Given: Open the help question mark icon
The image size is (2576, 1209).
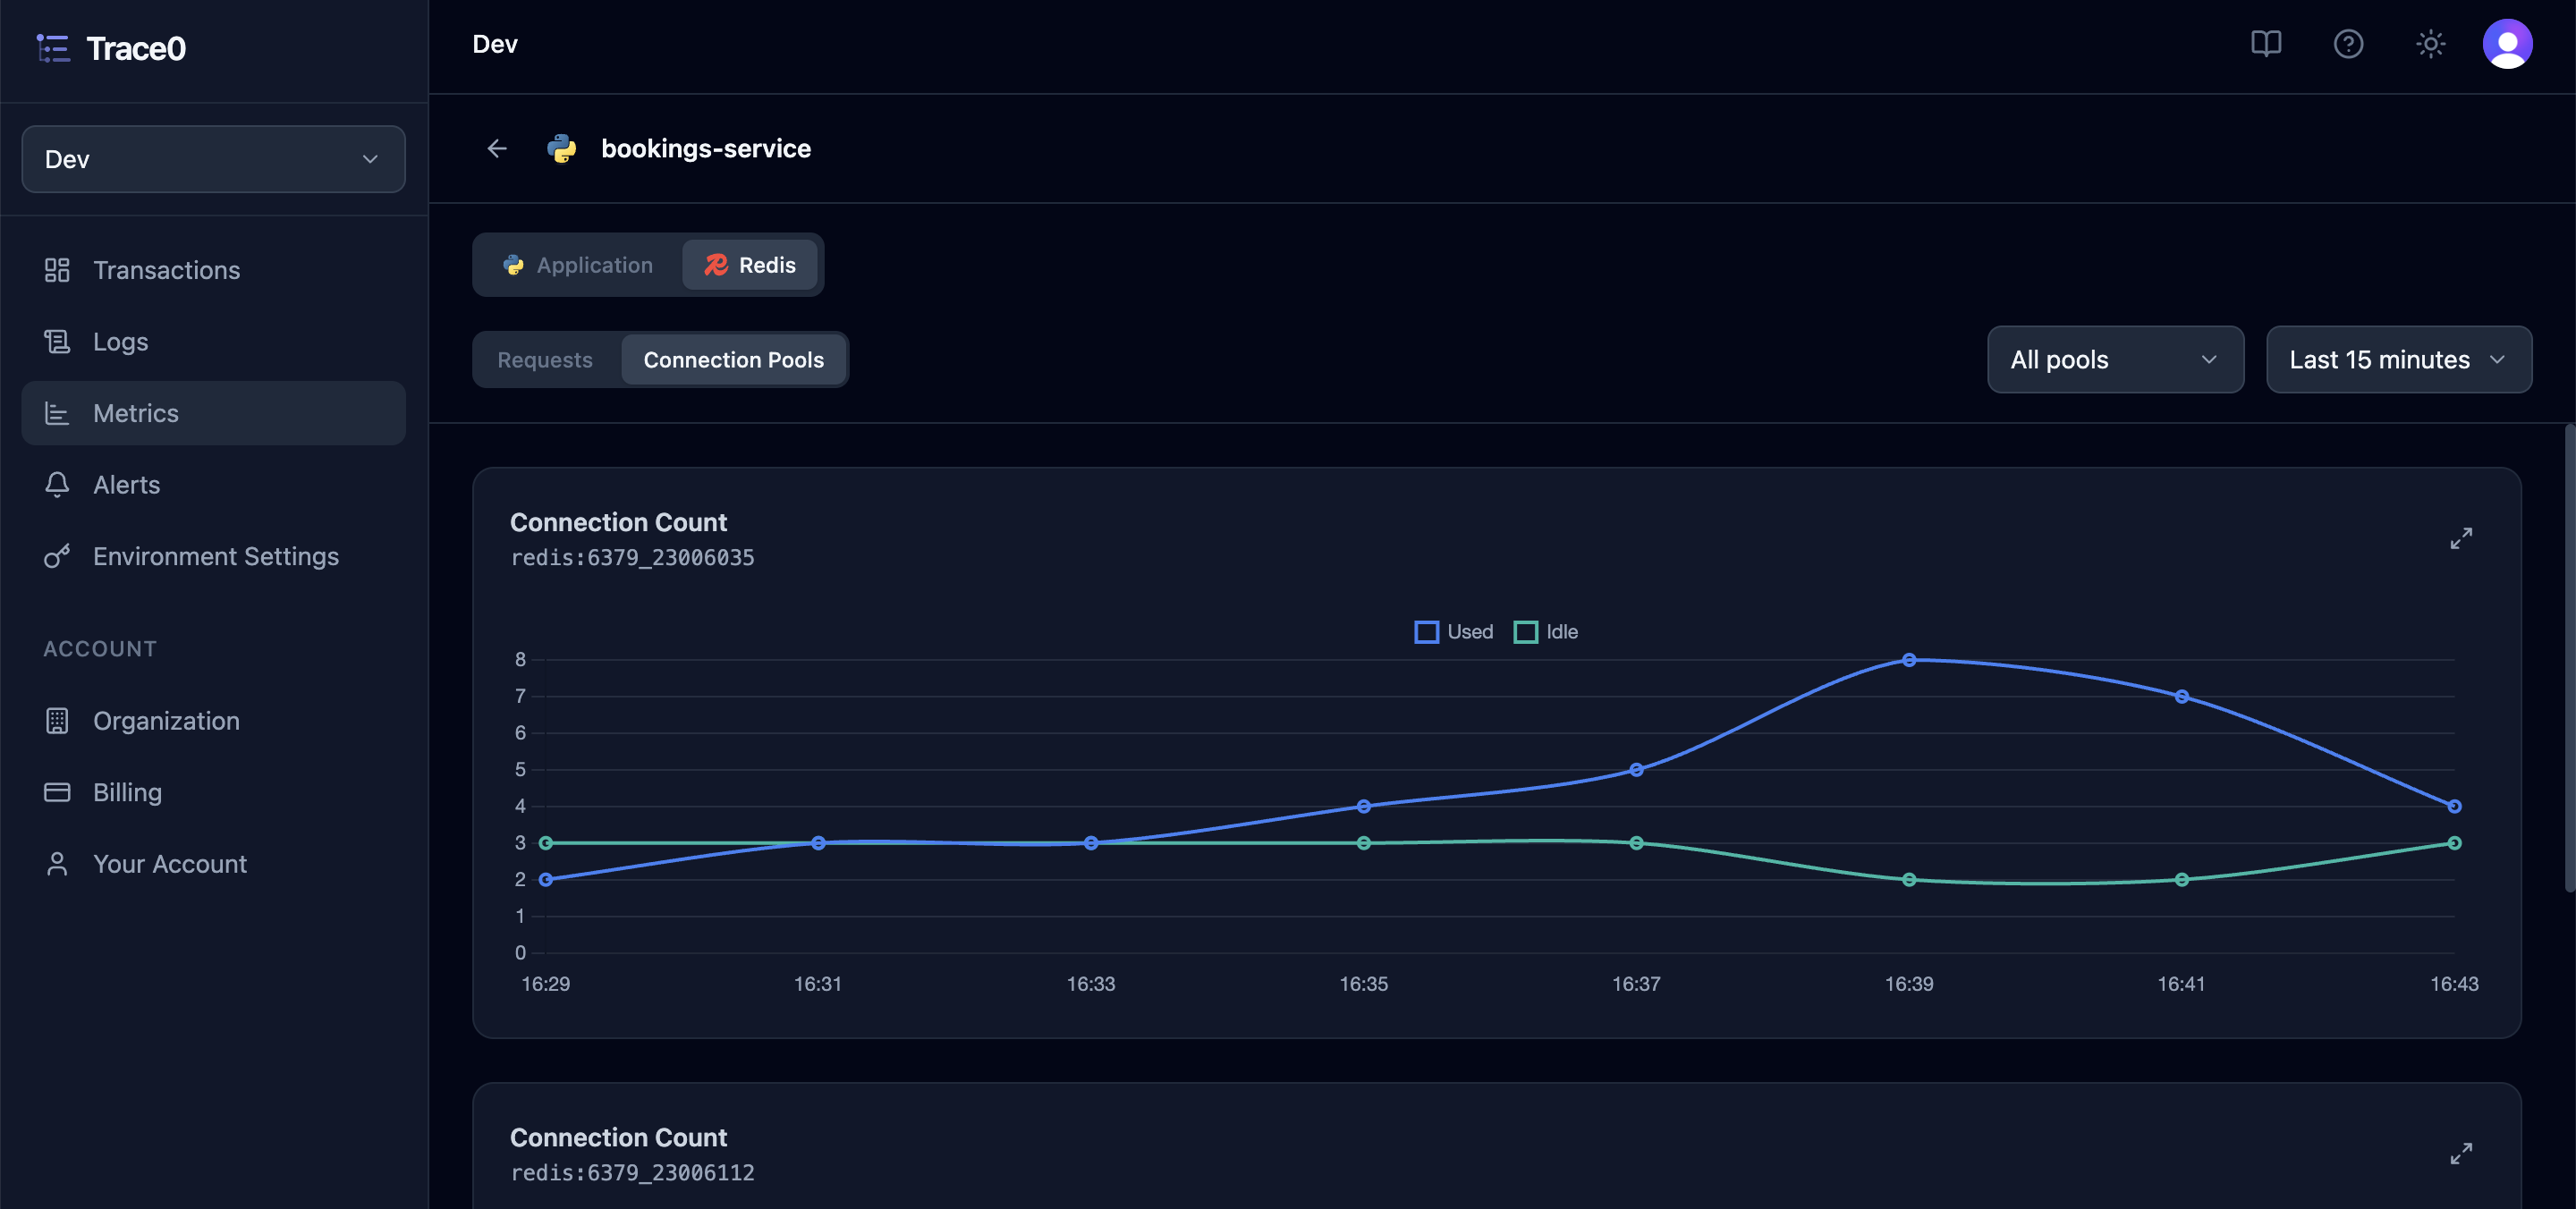Looking at the screenshot, I should point(2348,44).
